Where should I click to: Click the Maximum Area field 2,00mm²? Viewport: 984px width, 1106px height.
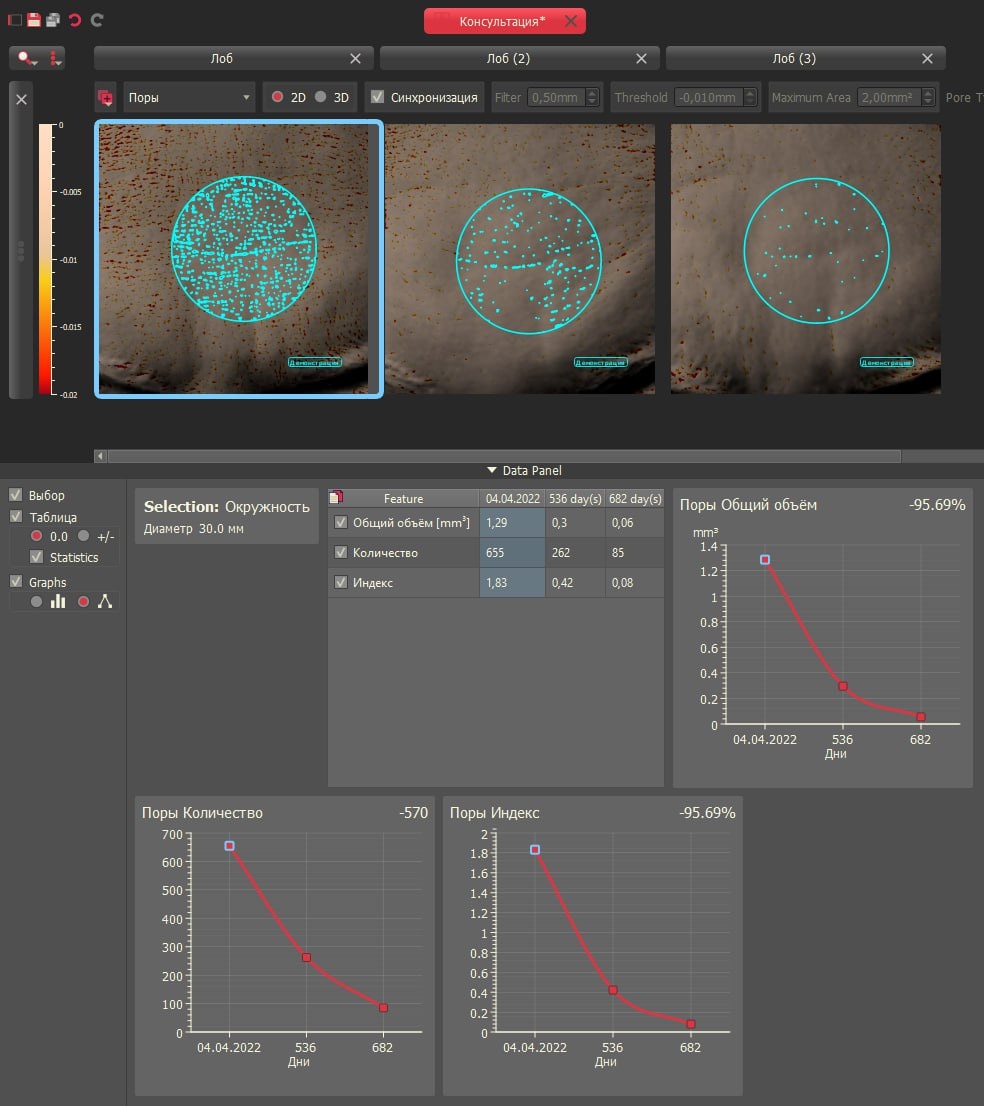click(x=889, y=97)
